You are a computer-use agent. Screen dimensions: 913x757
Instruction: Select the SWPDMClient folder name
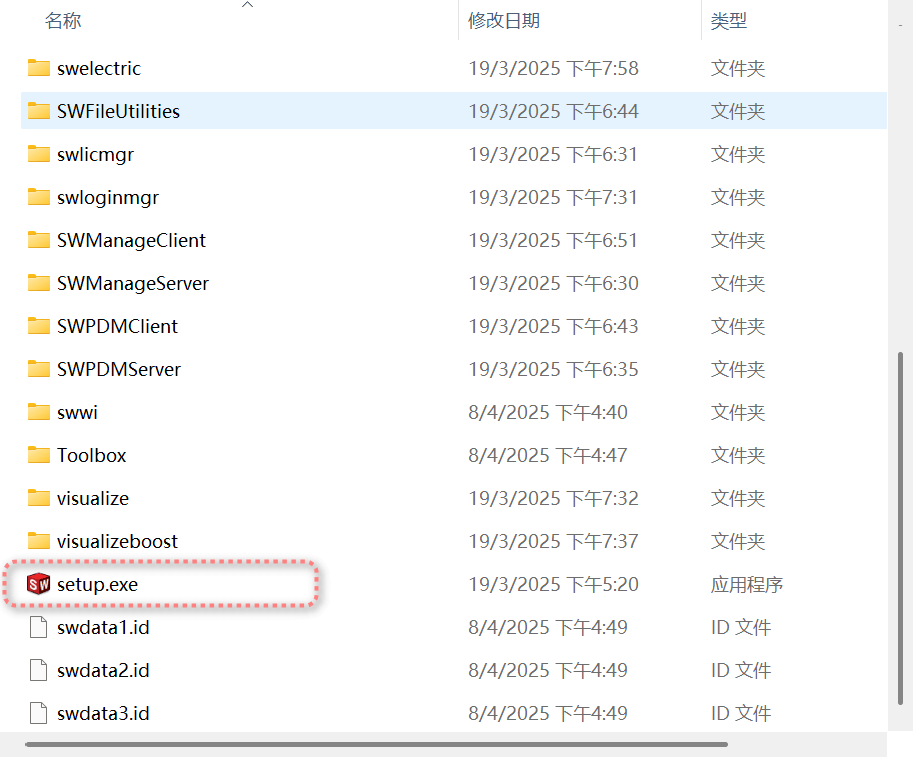117,326
